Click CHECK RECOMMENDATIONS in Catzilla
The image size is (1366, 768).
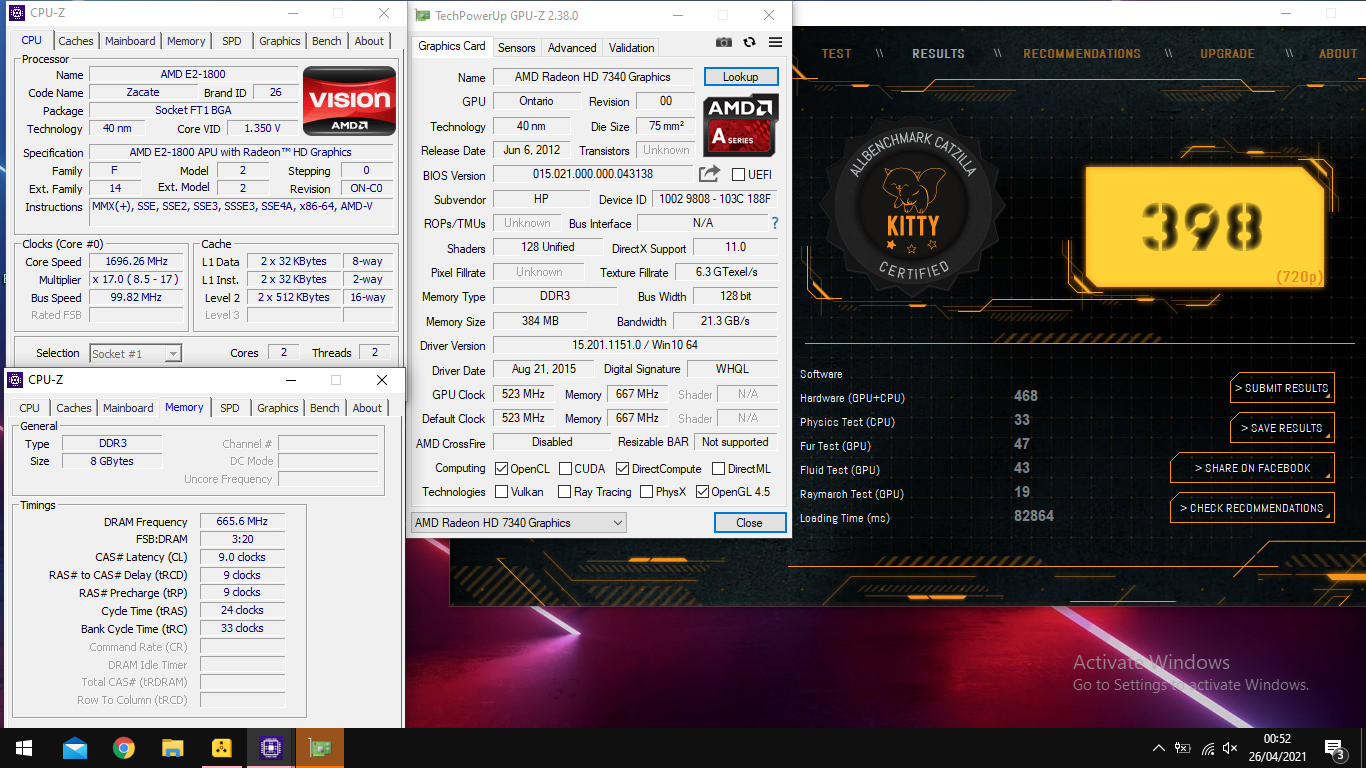pyautogui.click(x=1252, y=508)
